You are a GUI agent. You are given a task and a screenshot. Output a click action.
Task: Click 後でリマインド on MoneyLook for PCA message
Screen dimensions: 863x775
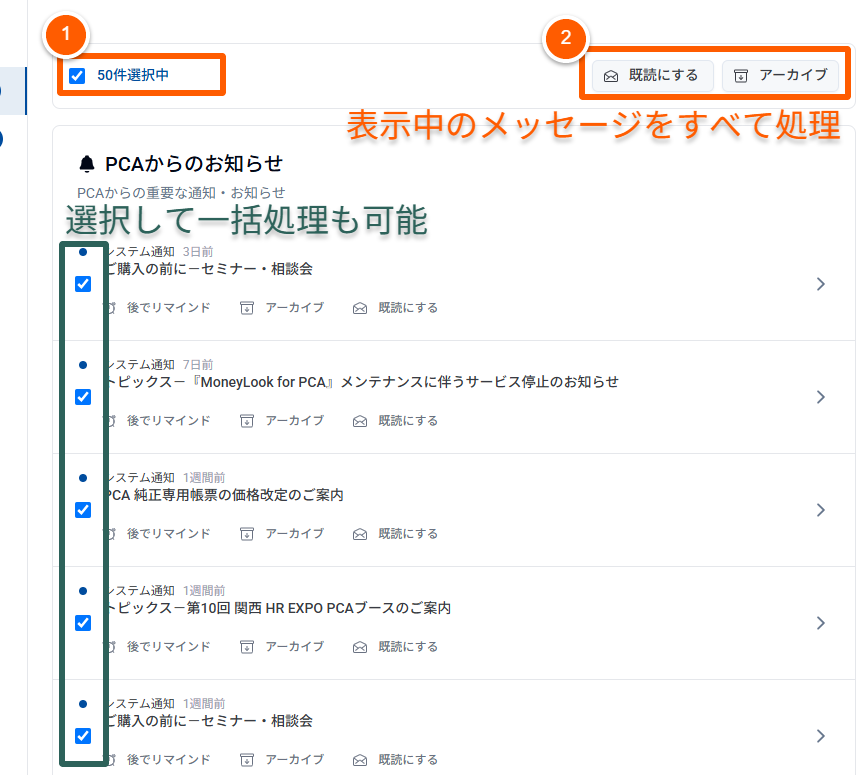point(167,421)
